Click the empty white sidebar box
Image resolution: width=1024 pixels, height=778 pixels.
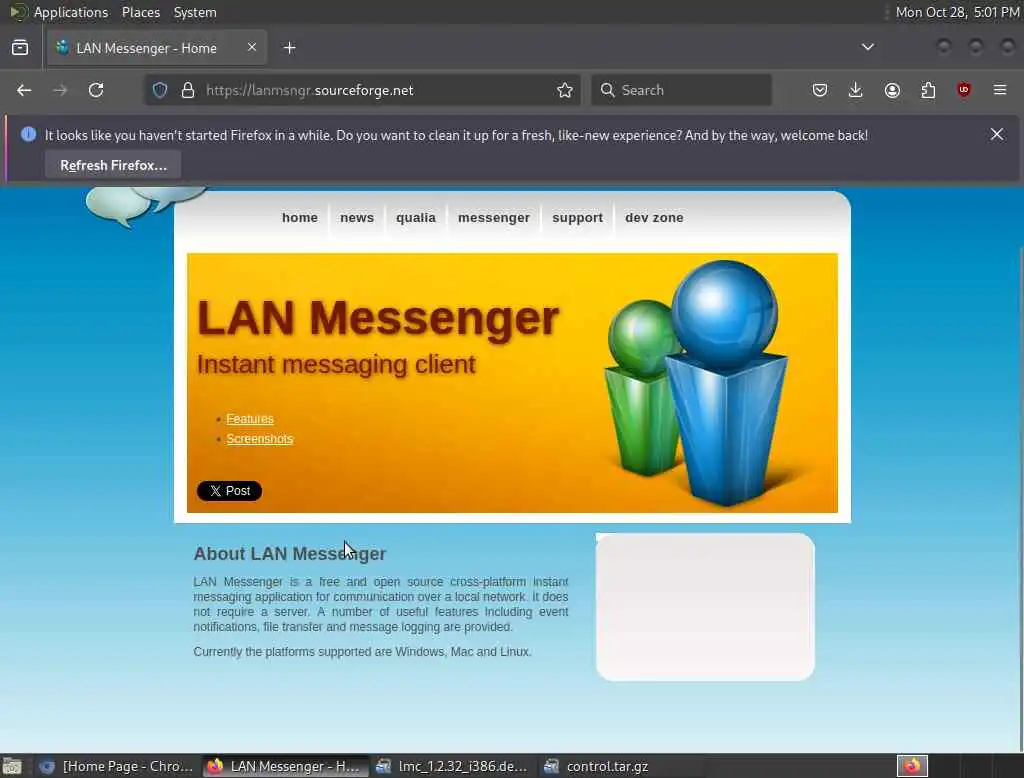[705, 607]
